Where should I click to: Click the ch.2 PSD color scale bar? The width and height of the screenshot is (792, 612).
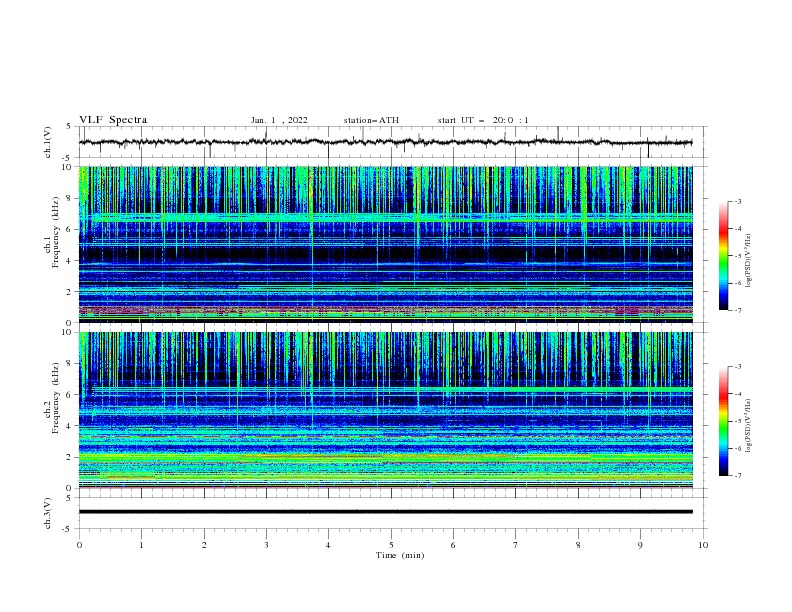(723, 421)
